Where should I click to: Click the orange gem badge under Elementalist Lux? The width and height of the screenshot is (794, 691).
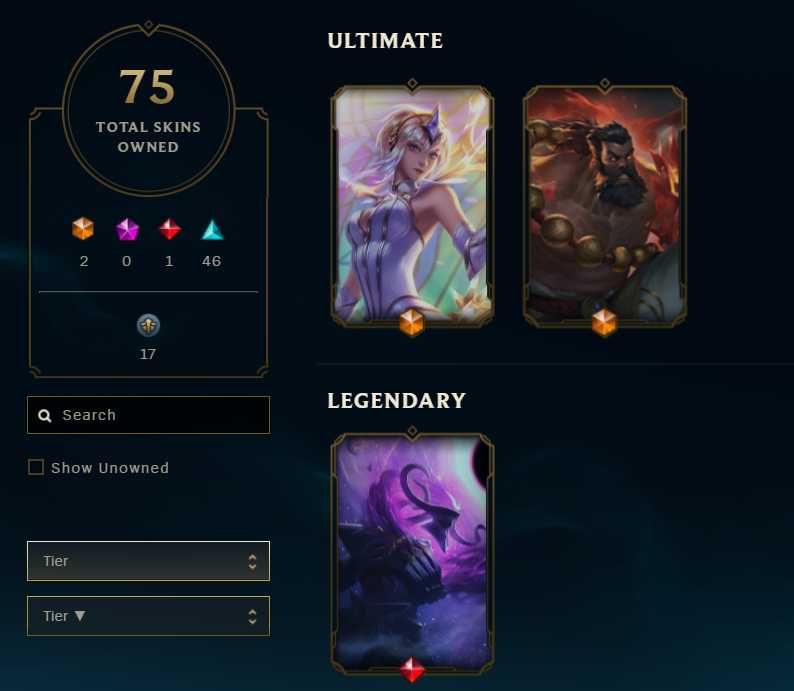pyautogui.click(x=412, y=322)
